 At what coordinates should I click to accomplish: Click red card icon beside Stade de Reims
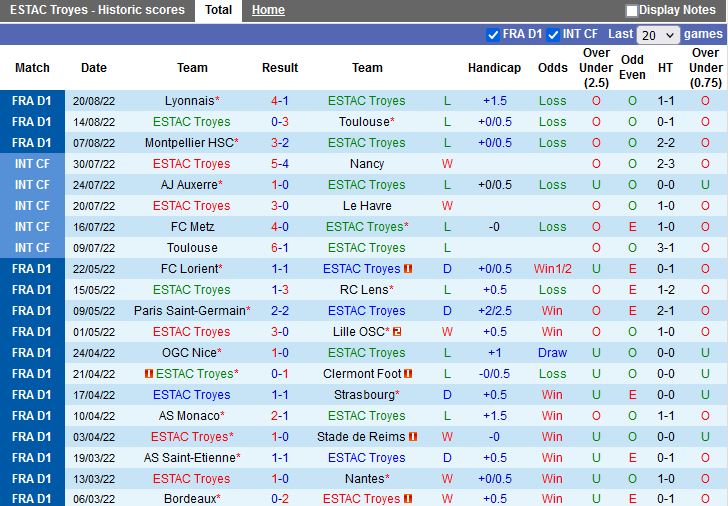[x=412, y=437]
